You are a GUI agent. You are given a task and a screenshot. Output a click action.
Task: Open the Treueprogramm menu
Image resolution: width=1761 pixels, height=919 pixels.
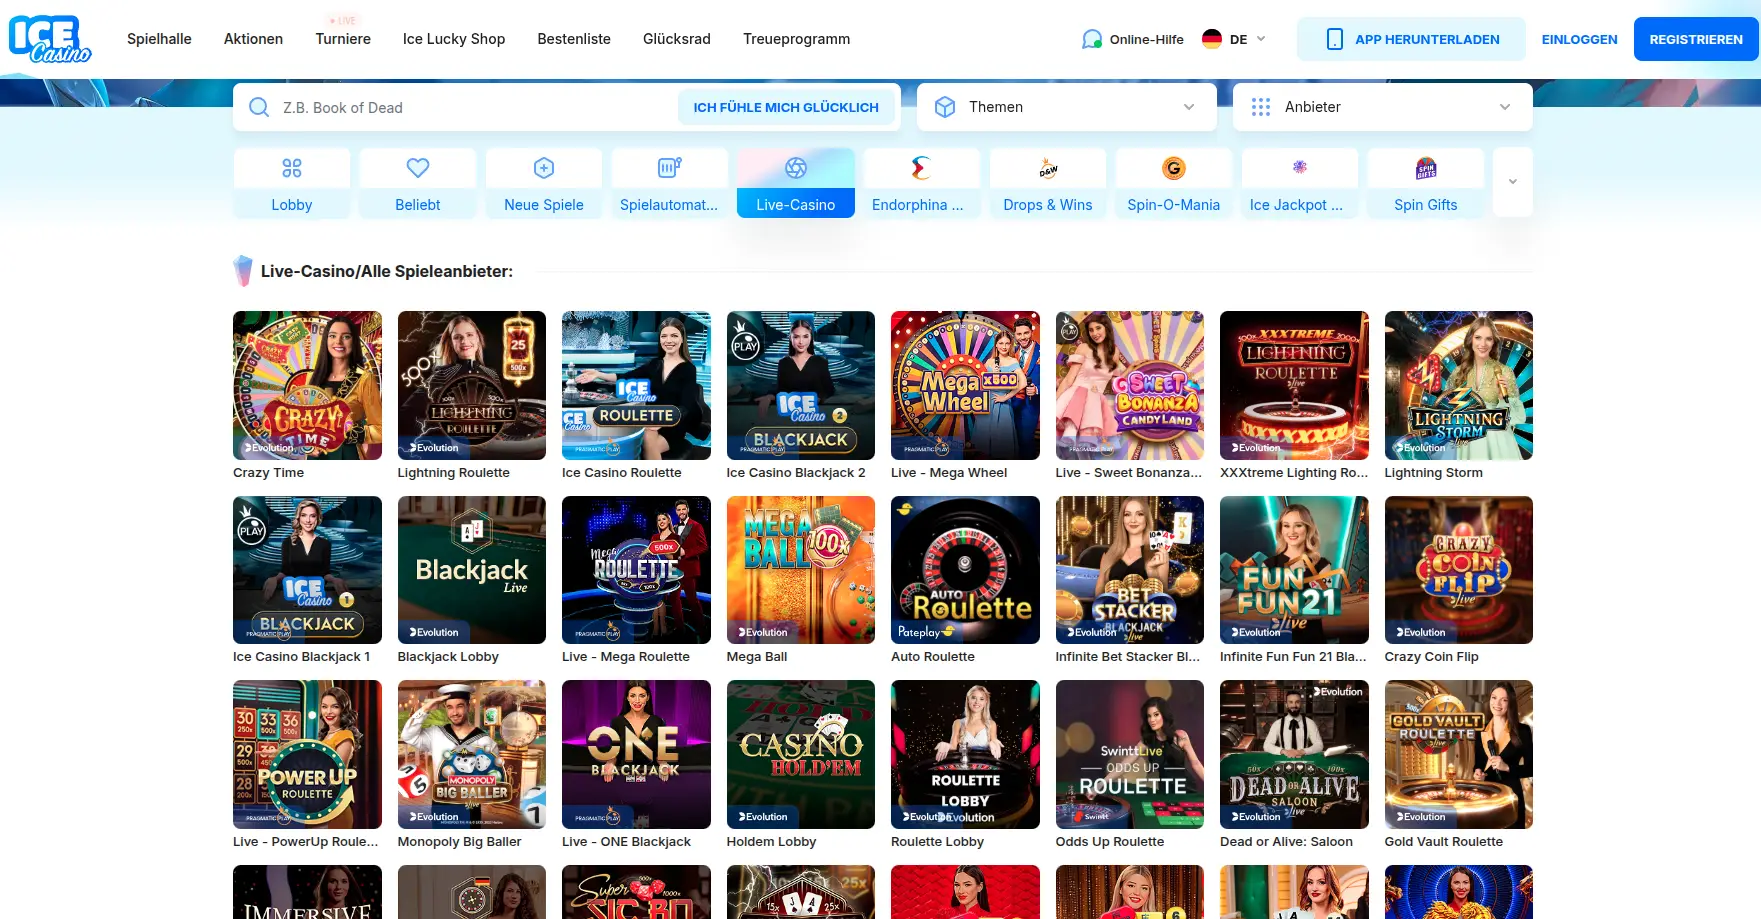point(797,39)
